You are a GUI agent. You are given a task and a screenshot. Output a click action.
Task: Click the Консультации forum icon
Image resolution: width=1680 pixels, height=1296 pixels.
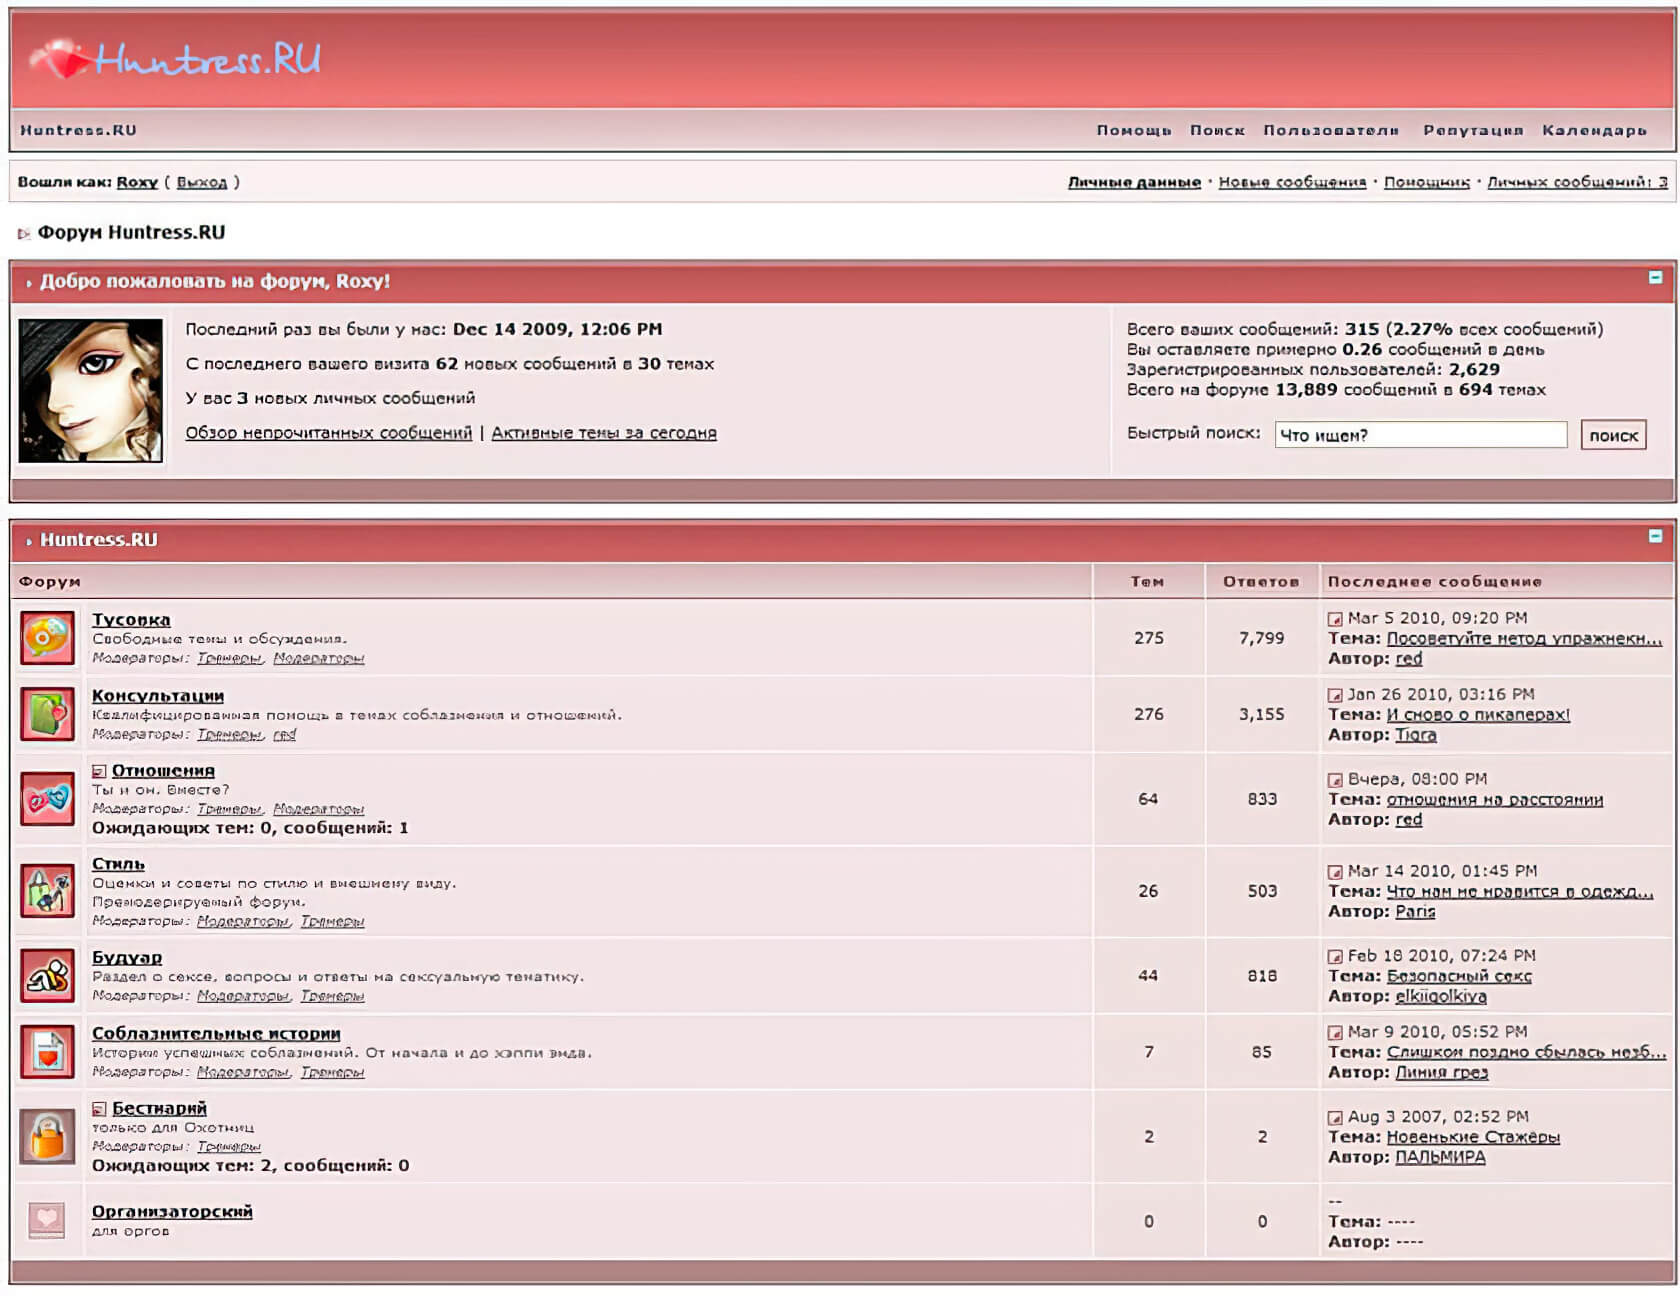coord(47,714)
